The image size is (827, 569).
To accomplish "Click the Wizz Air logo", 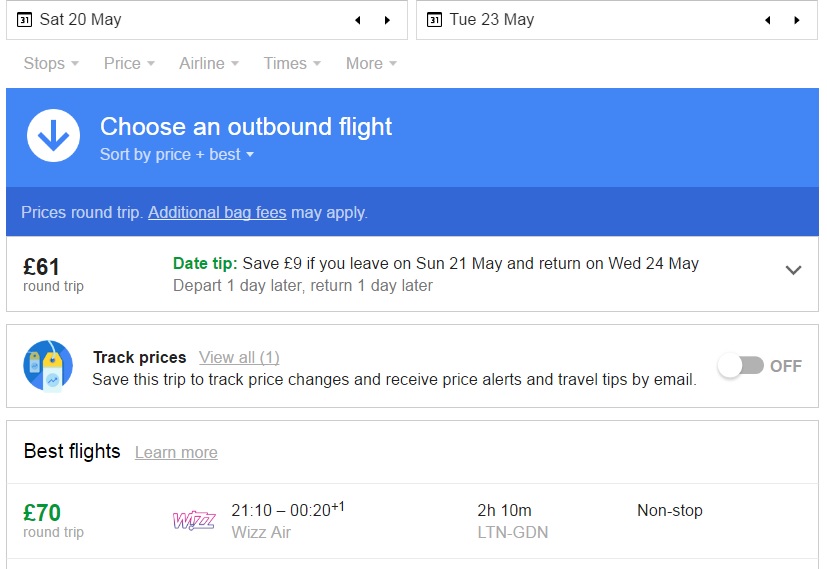I will [x=194, y=521].
